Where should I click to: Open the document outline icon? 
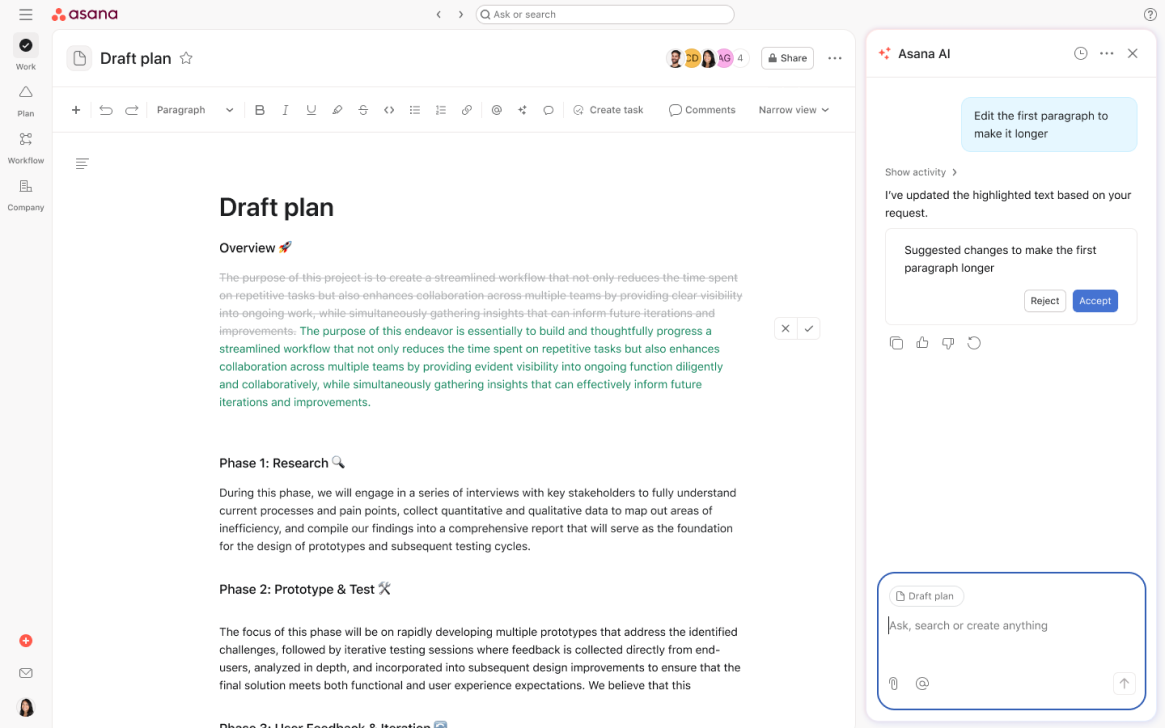[x=82, y=163]
